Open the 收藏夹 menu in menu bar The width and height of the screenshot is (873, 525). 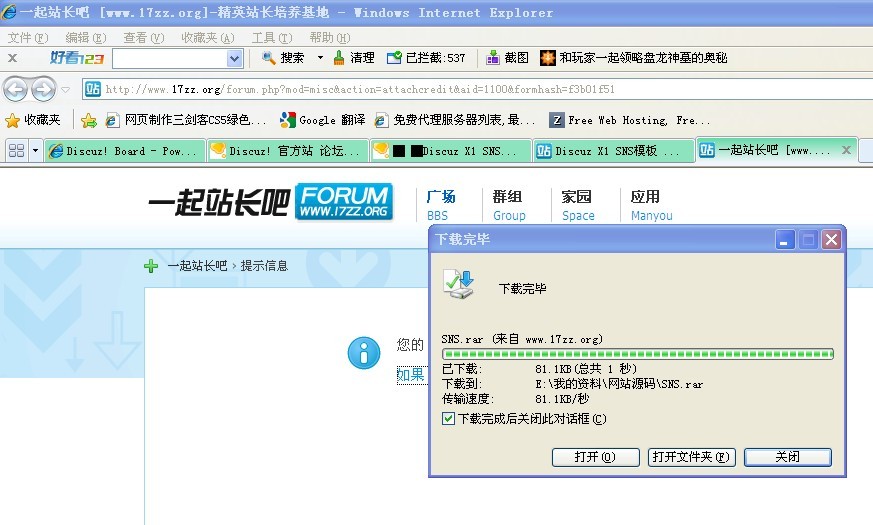(208, 38)
